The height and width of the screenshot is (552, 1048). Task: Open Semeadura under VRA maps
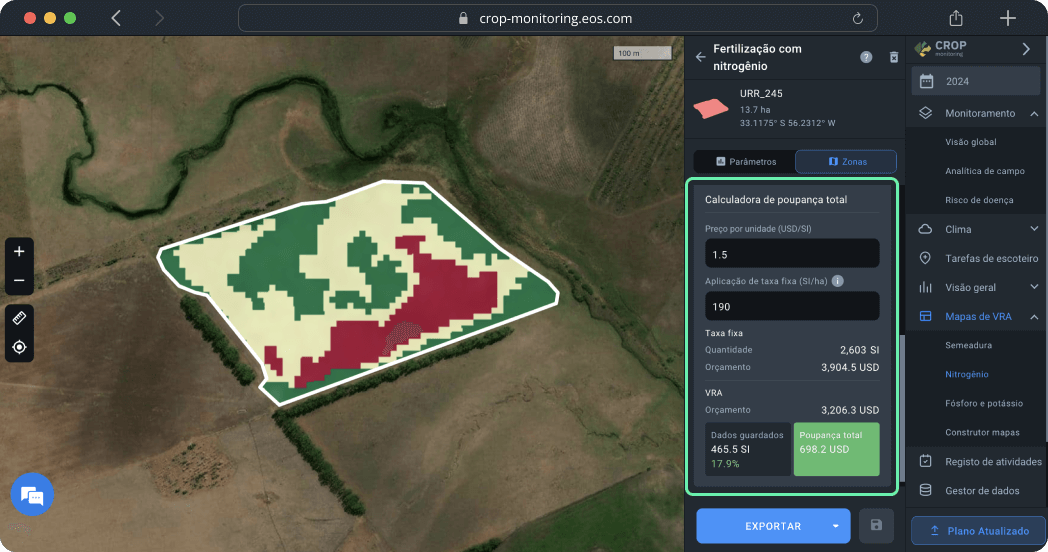tap(968, 345)
